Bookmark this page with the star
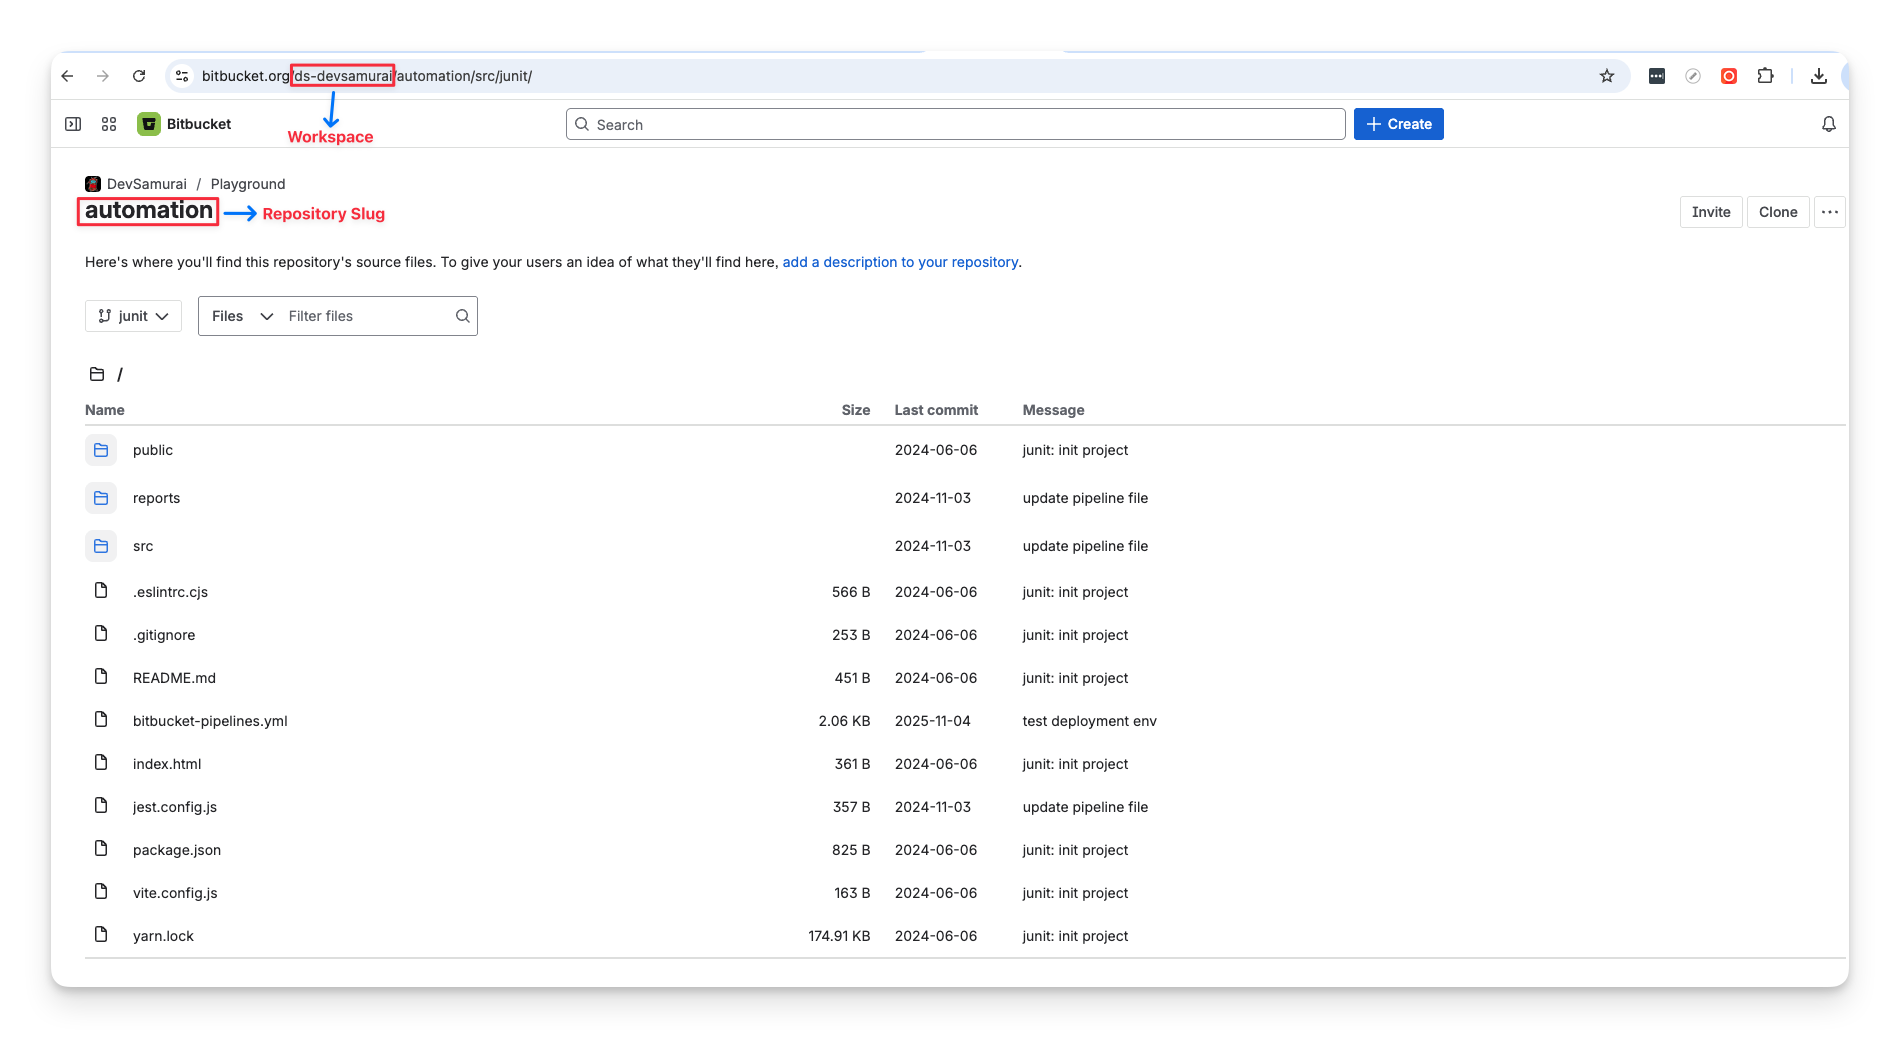 coord(1607,75)
